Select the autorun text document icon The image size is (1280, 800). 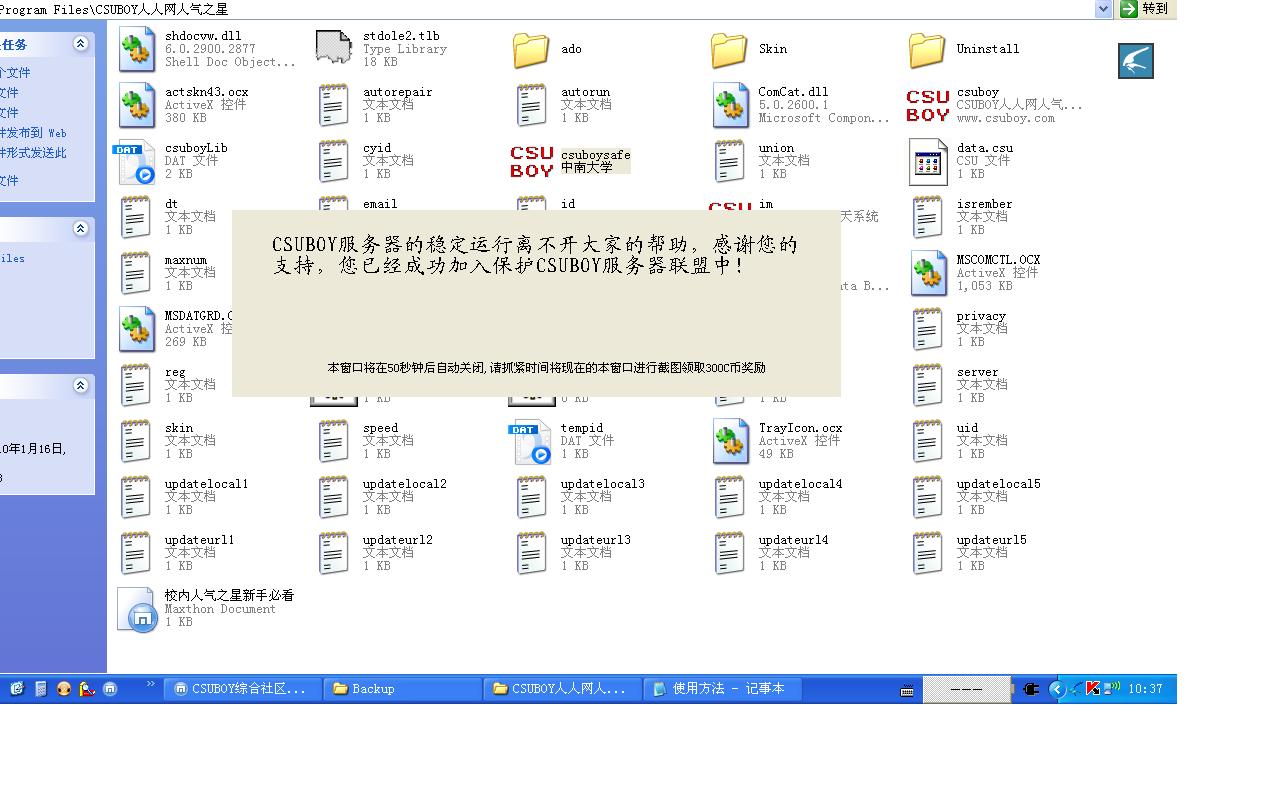(532, 105)
